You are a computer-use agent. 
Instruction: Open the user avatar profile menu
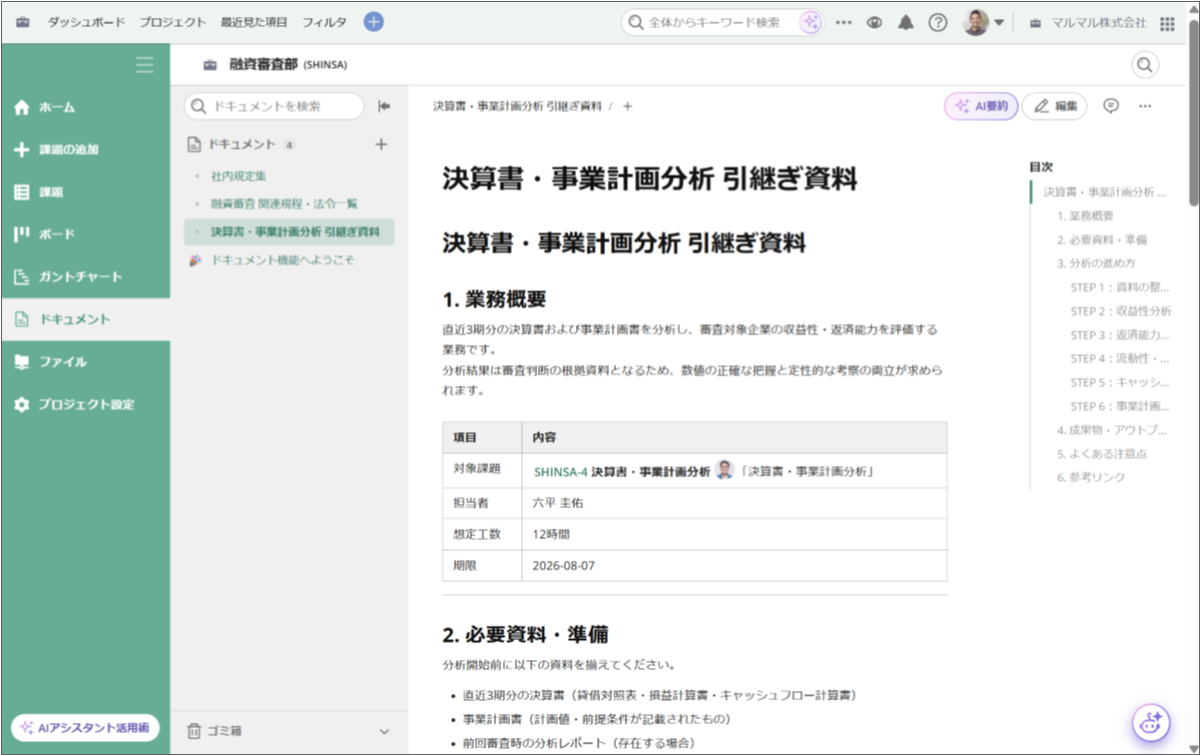pos(983,22)
